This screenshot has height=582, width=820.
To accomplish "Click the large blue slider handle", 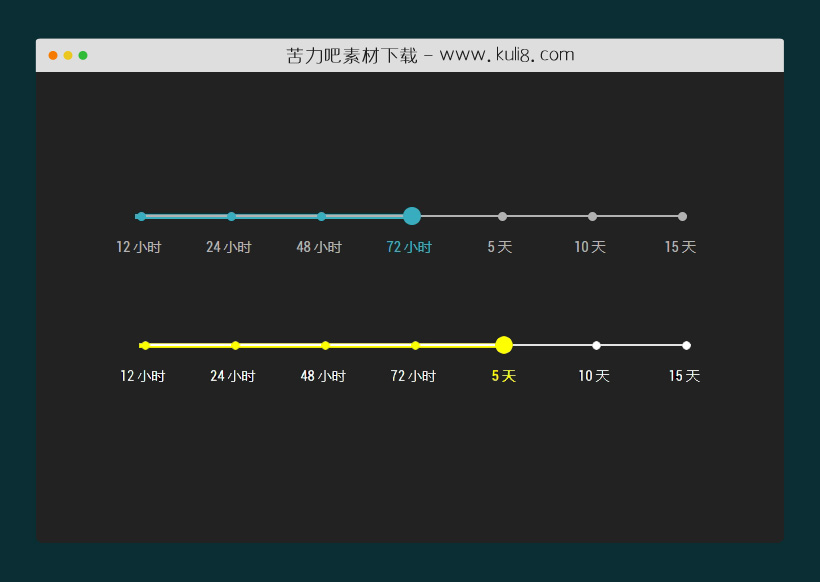I will (412, 216).
